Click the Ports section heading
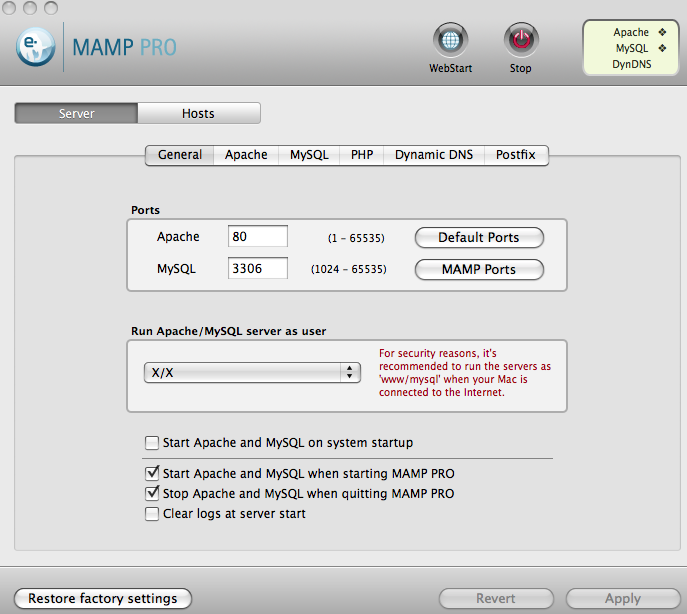Image resolution: width=687 pixels, height=614 pixels. pos(145,210)
